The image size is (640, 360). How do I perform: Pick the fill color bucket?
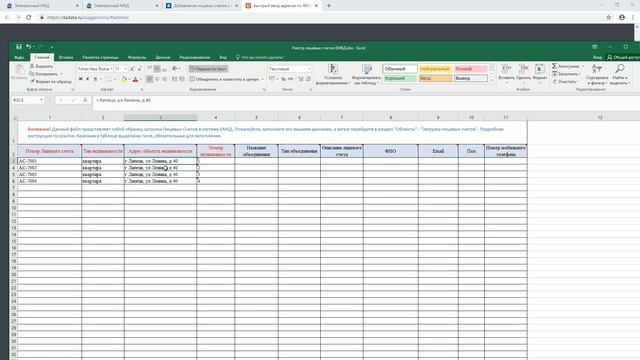click(124, 79)
